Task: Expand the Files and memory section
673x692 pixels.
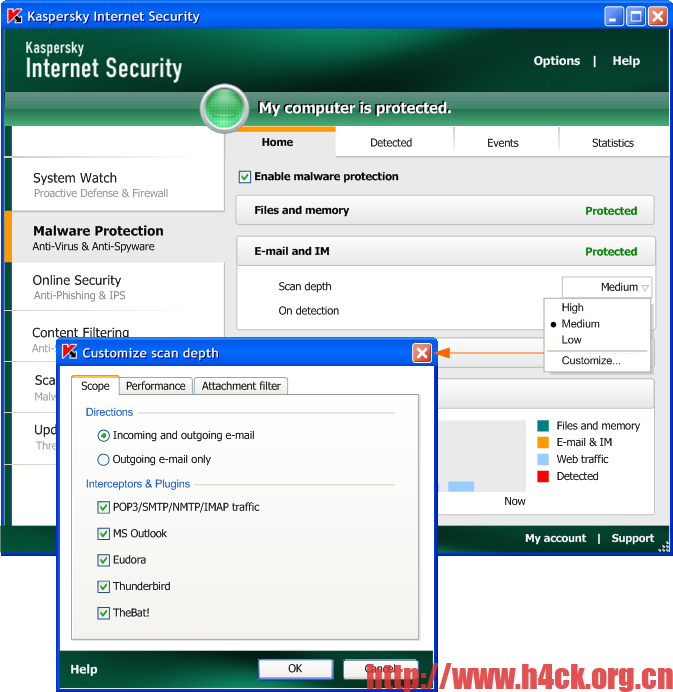Action: point(445,211)
